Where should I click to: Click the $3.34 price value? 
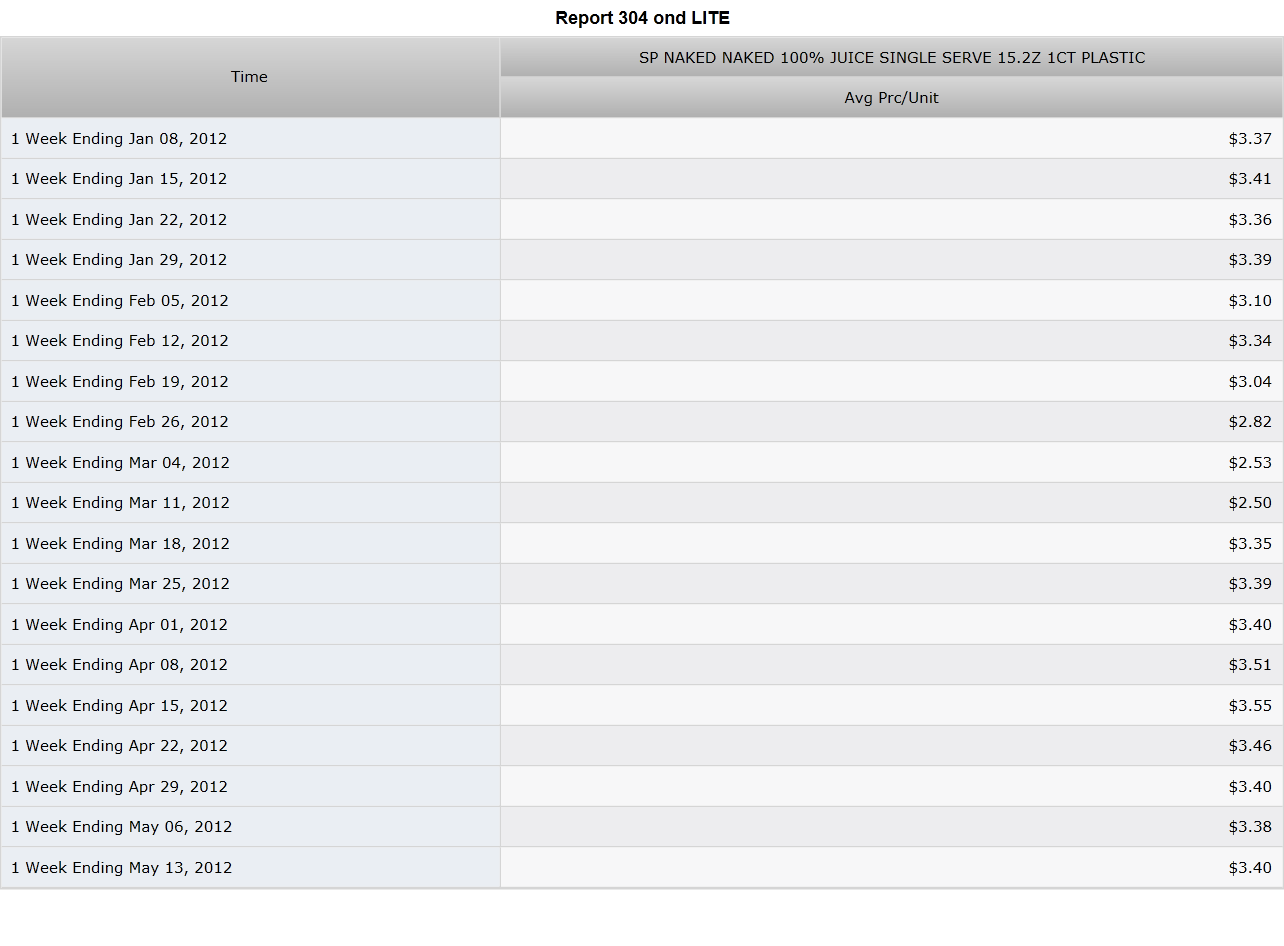tap(1250, 341)
